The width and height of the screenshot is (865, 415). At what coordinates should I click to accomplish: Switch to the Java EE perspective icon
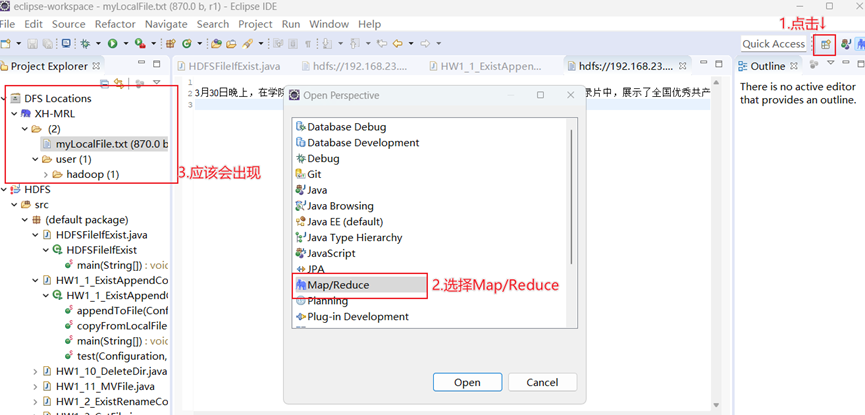(846, 44)
